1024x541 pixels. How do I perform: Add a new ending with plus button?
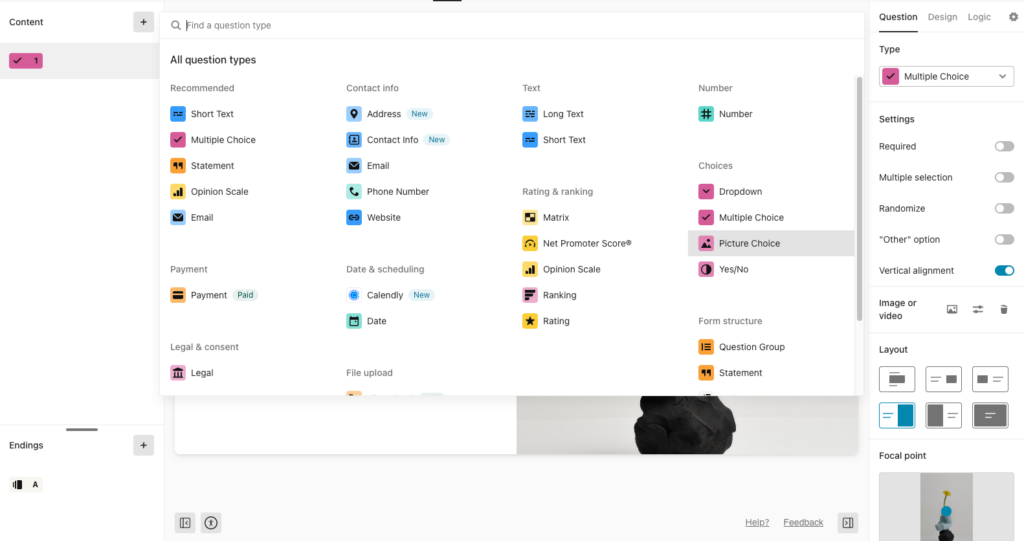pyautogui.click(x=144, y=446)
